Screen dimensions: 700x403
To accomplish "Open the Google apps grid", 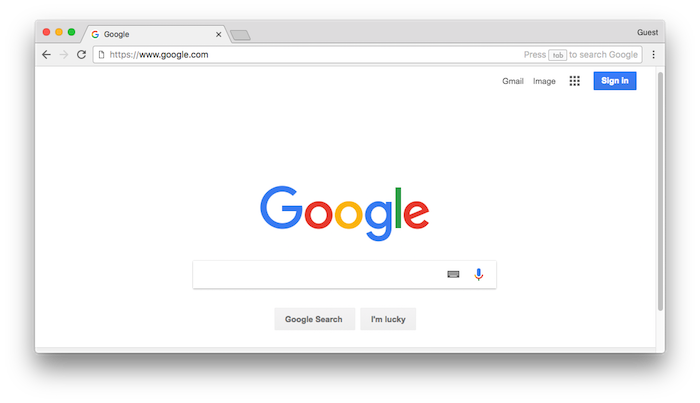I will (x=575, y=81).
